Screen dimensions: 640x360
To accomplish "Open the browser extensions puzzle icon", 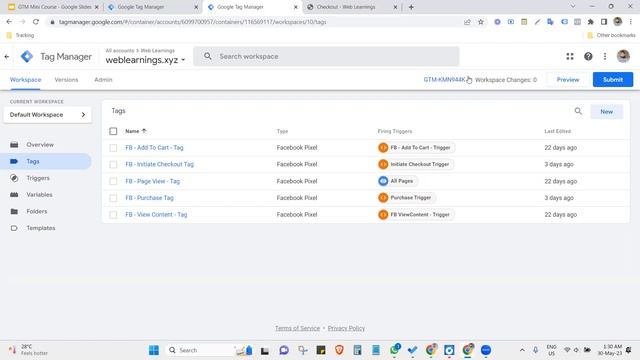I will coord(591,22).
